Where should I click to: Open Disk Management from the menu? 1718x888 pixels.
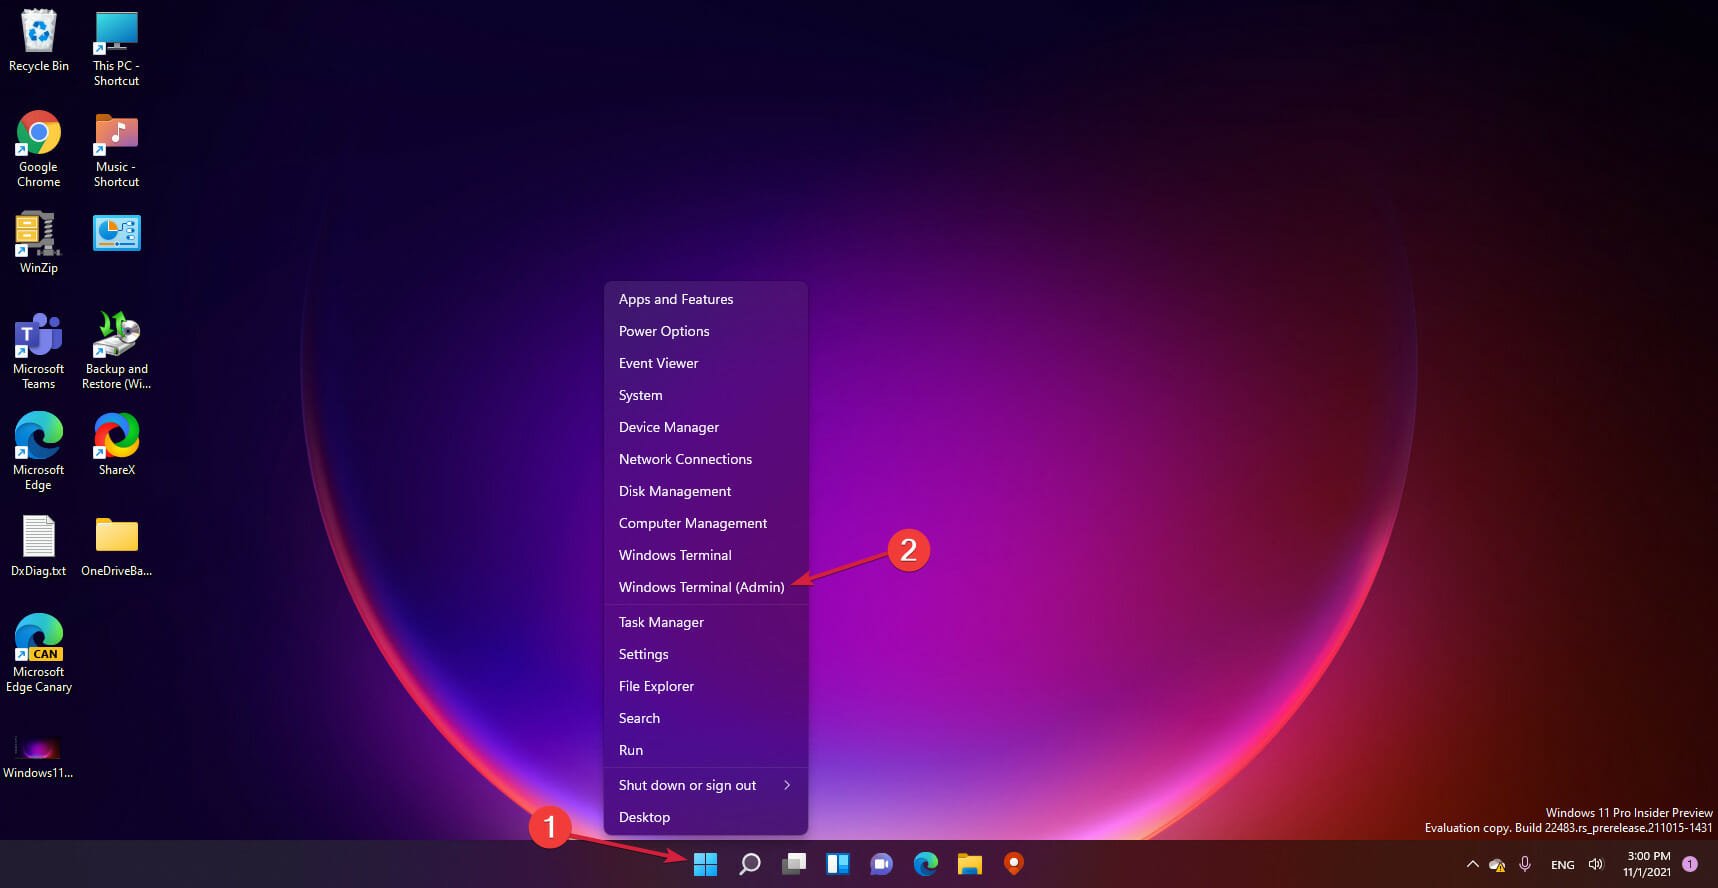pos(706,491)
